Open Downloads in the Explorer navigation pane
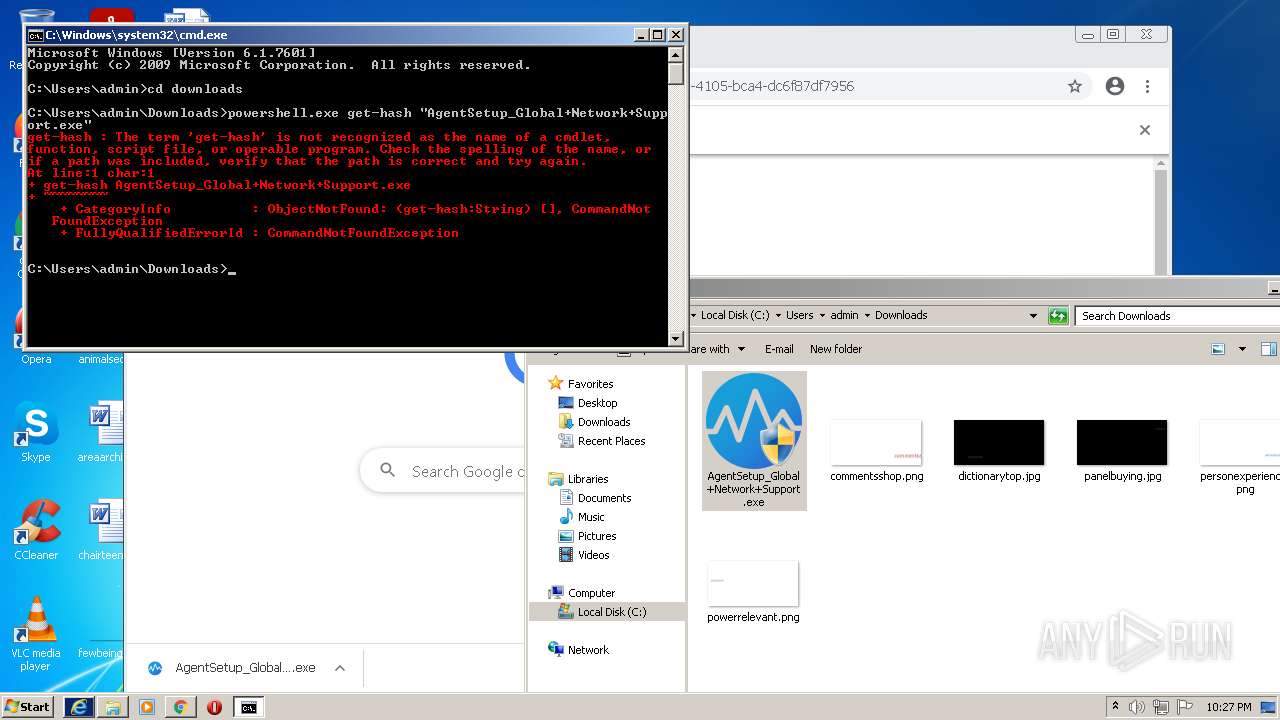The width and height of the screenshot is (1280, 720). point(604,422)
